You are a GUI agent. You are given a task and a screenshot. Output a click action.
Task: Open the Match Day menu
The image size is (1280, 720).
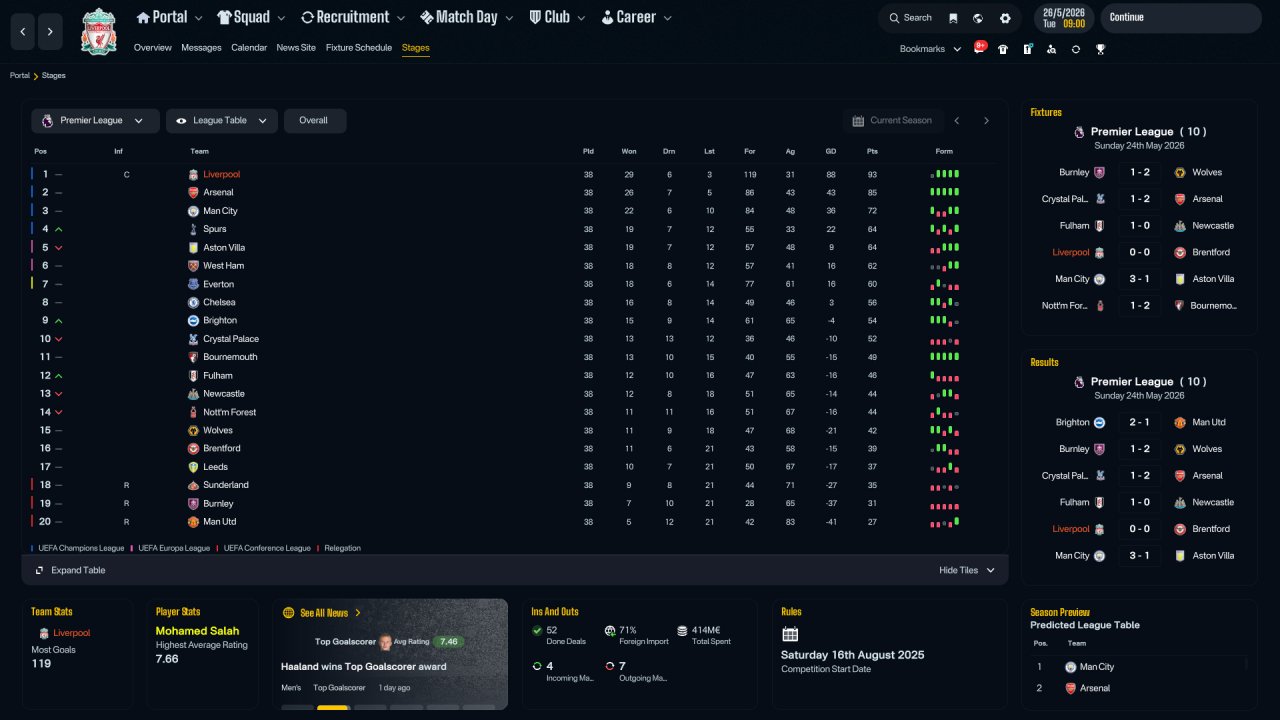pyautogui.click(x=467, y=17)
